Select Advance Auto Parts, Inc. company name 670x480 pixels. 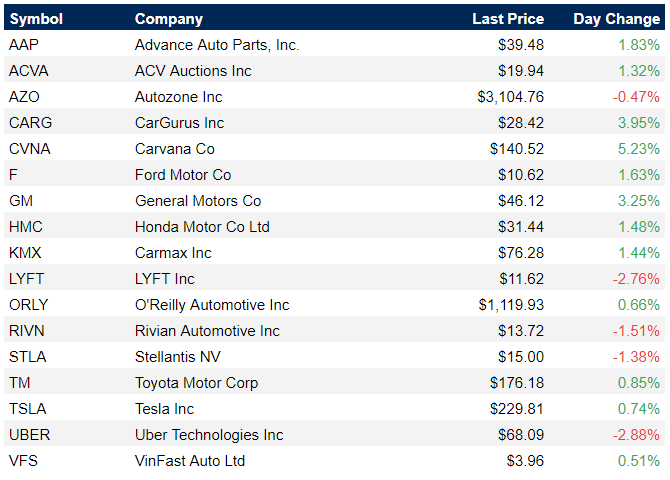pyautogui.click(x=217, y=45)
